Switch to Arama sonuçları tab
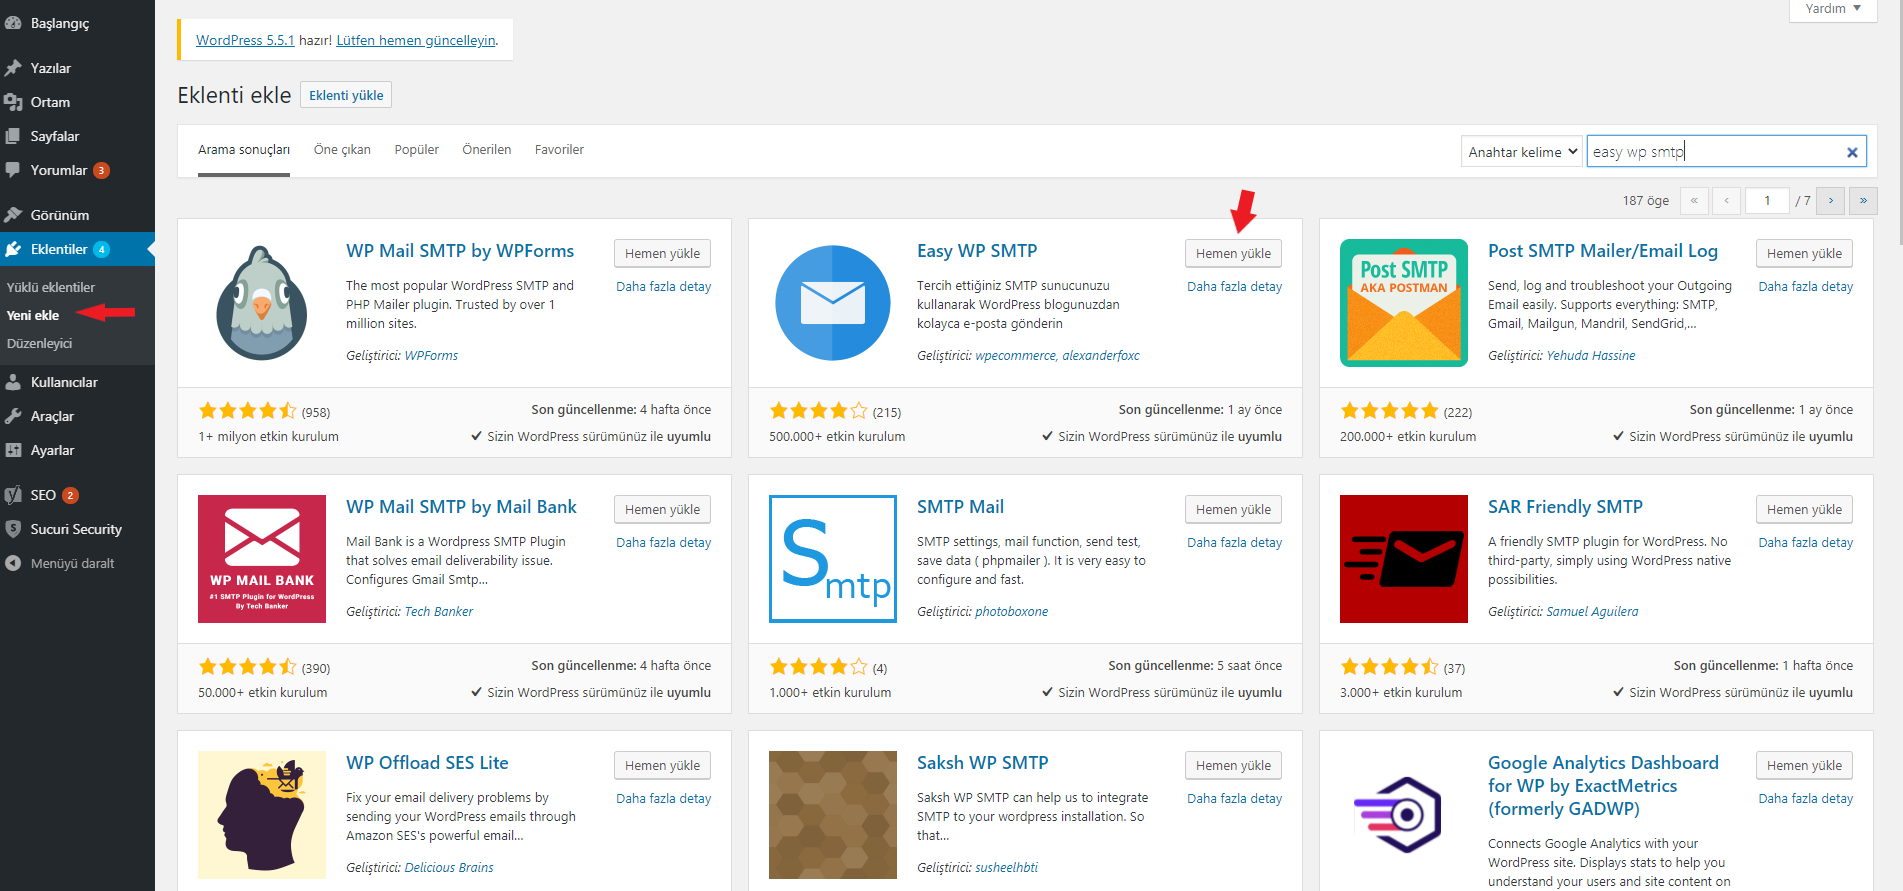This screenshot has width=1903, height=891. coord(244,150)
